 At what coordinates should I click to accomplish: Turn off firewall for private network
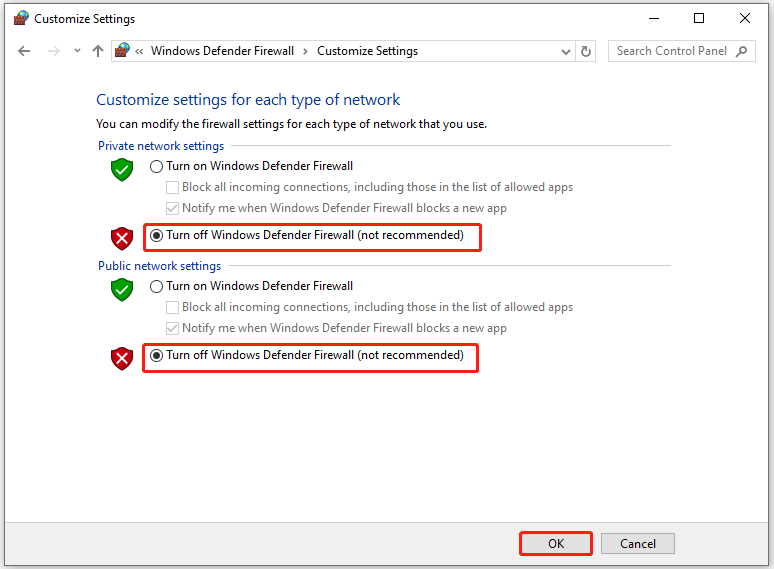point(307,235)
